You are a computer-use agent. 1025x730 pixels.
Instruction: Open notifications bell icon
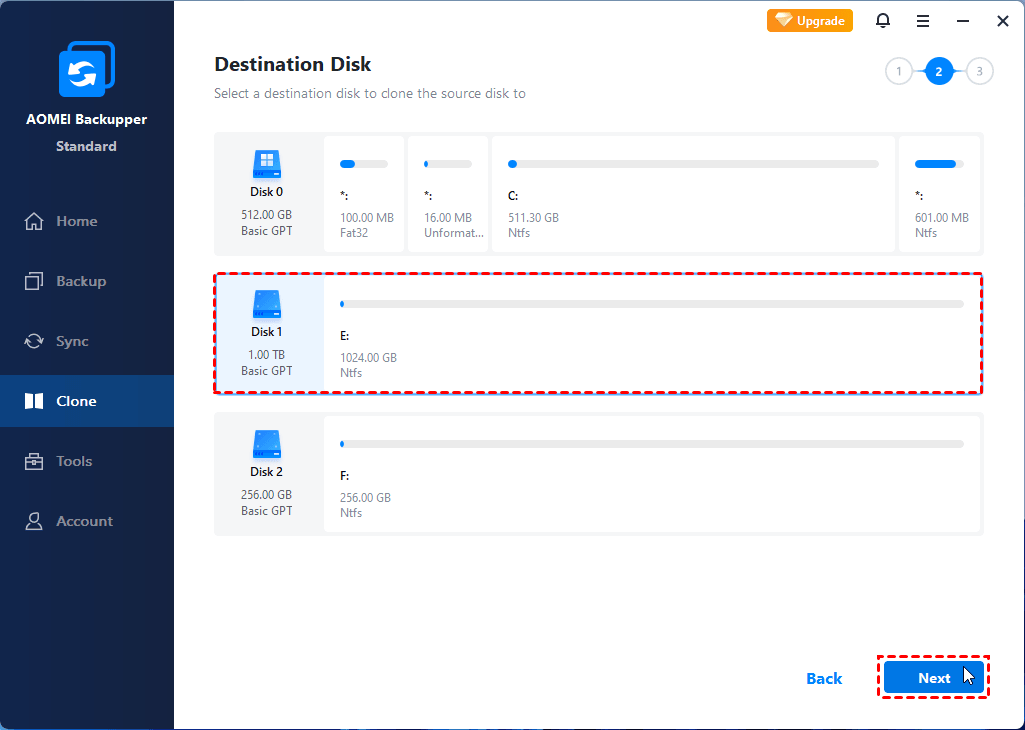tap(883, 21)
